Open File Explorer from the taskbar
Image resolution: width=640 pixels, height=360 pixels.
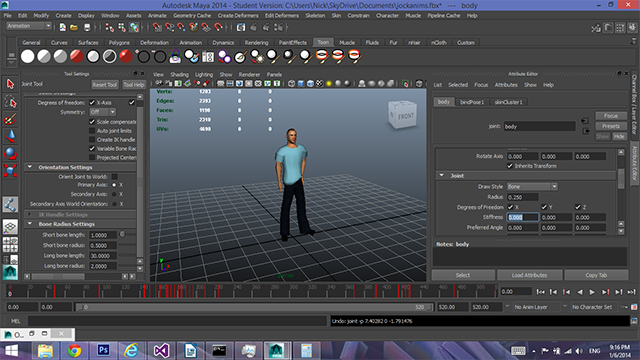coord(45,350)
